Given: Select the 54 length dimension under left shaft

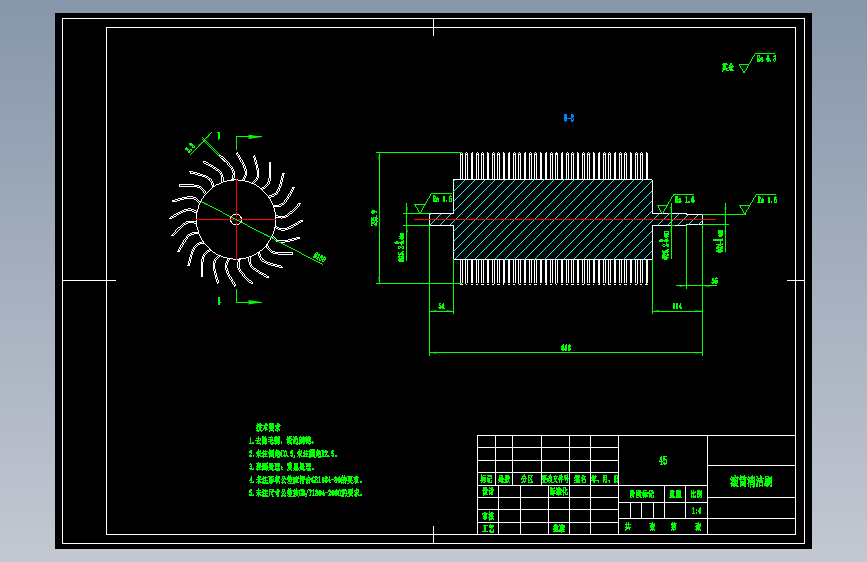Looking at the screenshot, I should (x=441, y=306).
